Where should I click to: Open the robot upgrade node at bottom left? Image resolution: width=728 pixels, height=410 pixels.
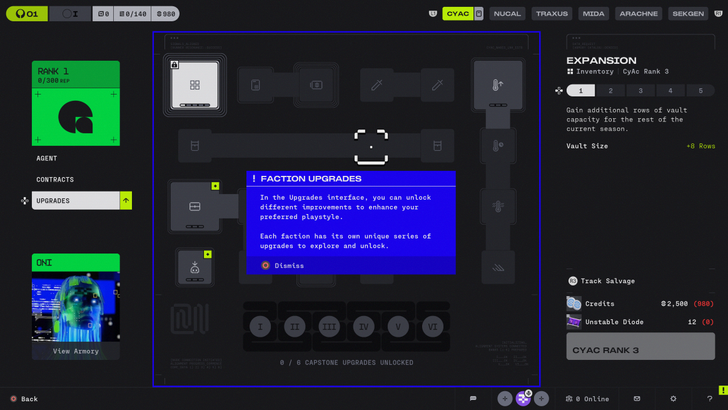point(195,267)
